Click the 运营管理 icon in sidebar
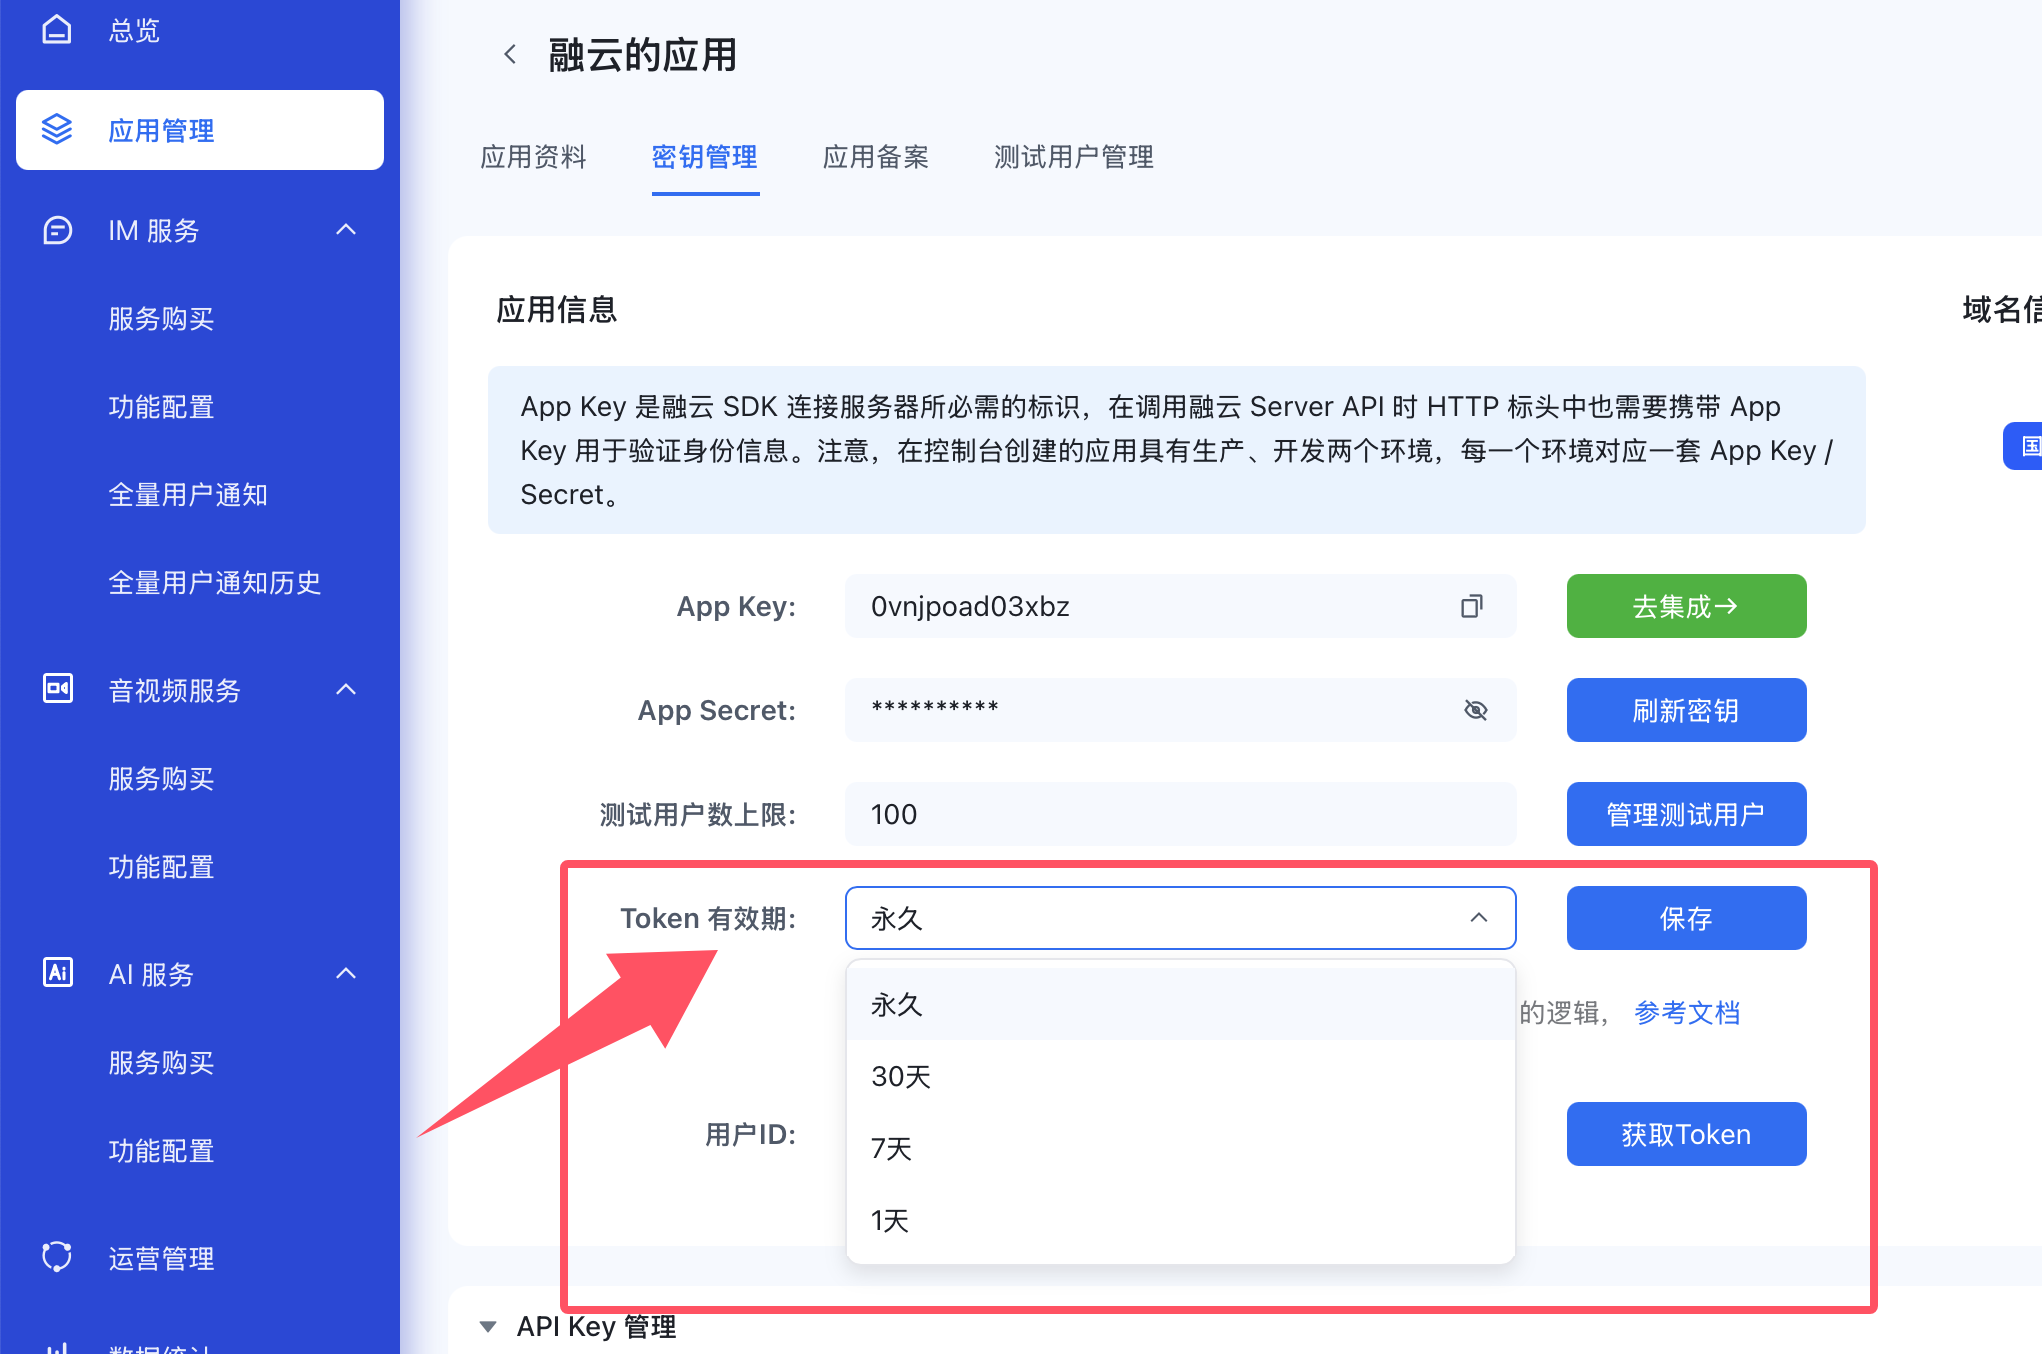Screen dimensions: 2042x1354 pos(57,1257)
